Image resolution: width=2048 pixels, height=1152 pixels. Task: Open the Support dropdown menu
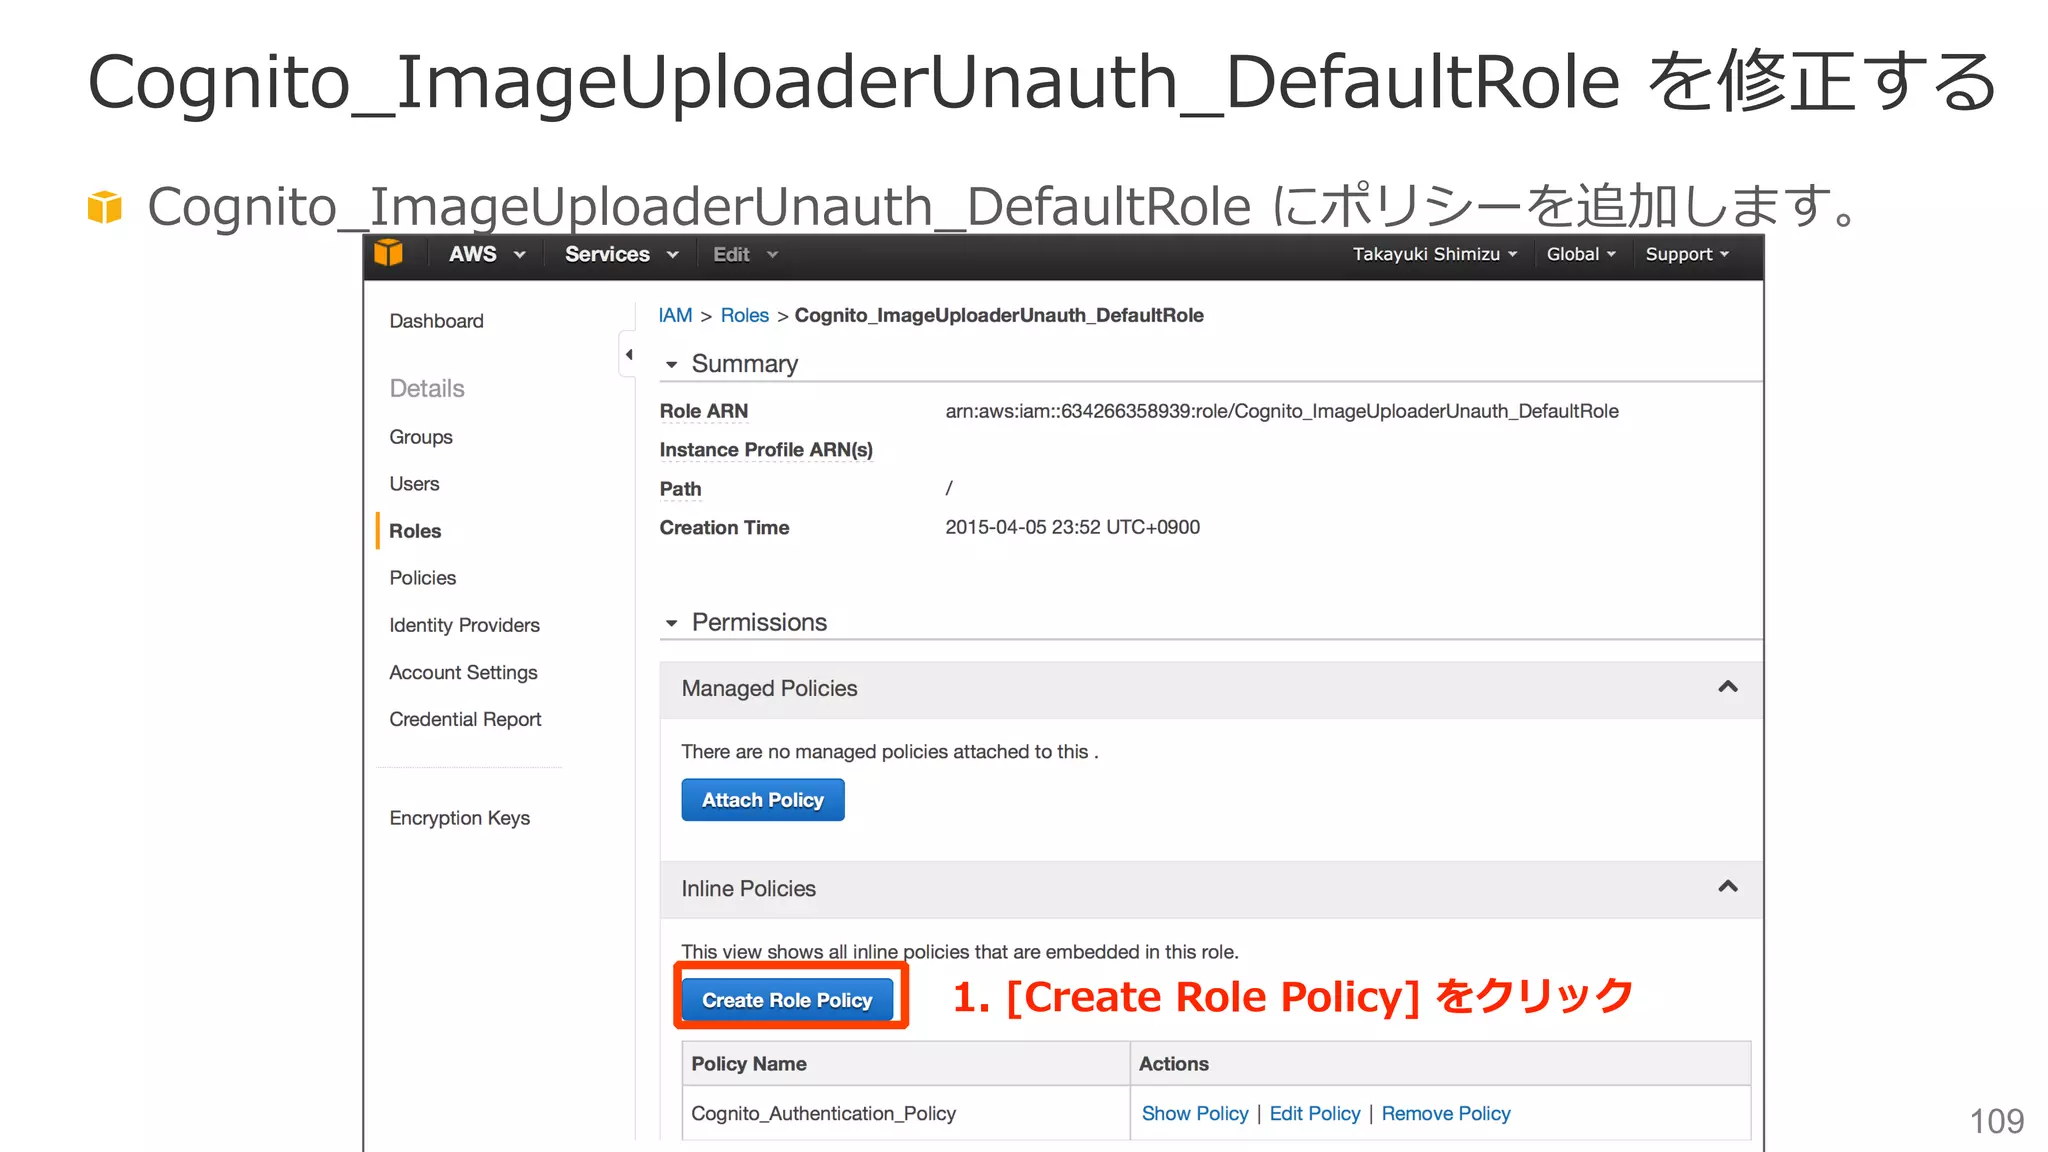(1687, 254)
